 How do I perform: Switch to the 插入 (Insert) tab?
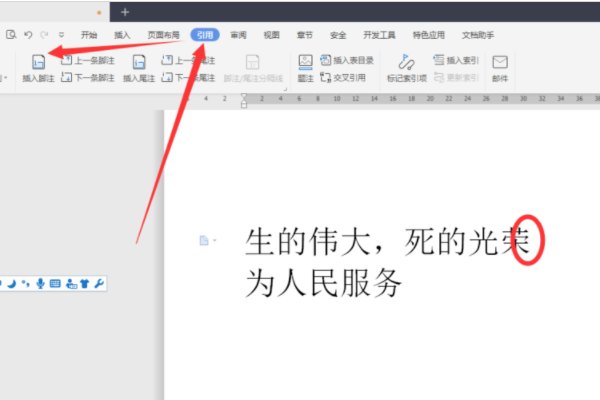tap(122, 35)
